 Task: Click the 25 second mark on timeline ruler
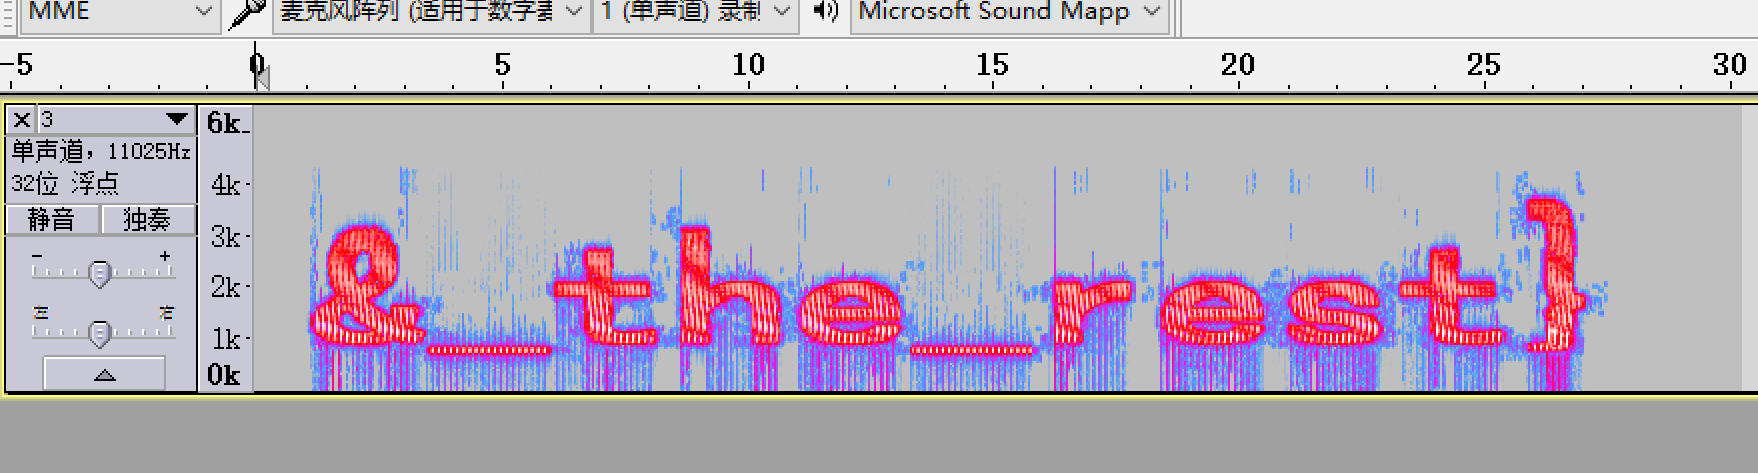pos(1484,66)
